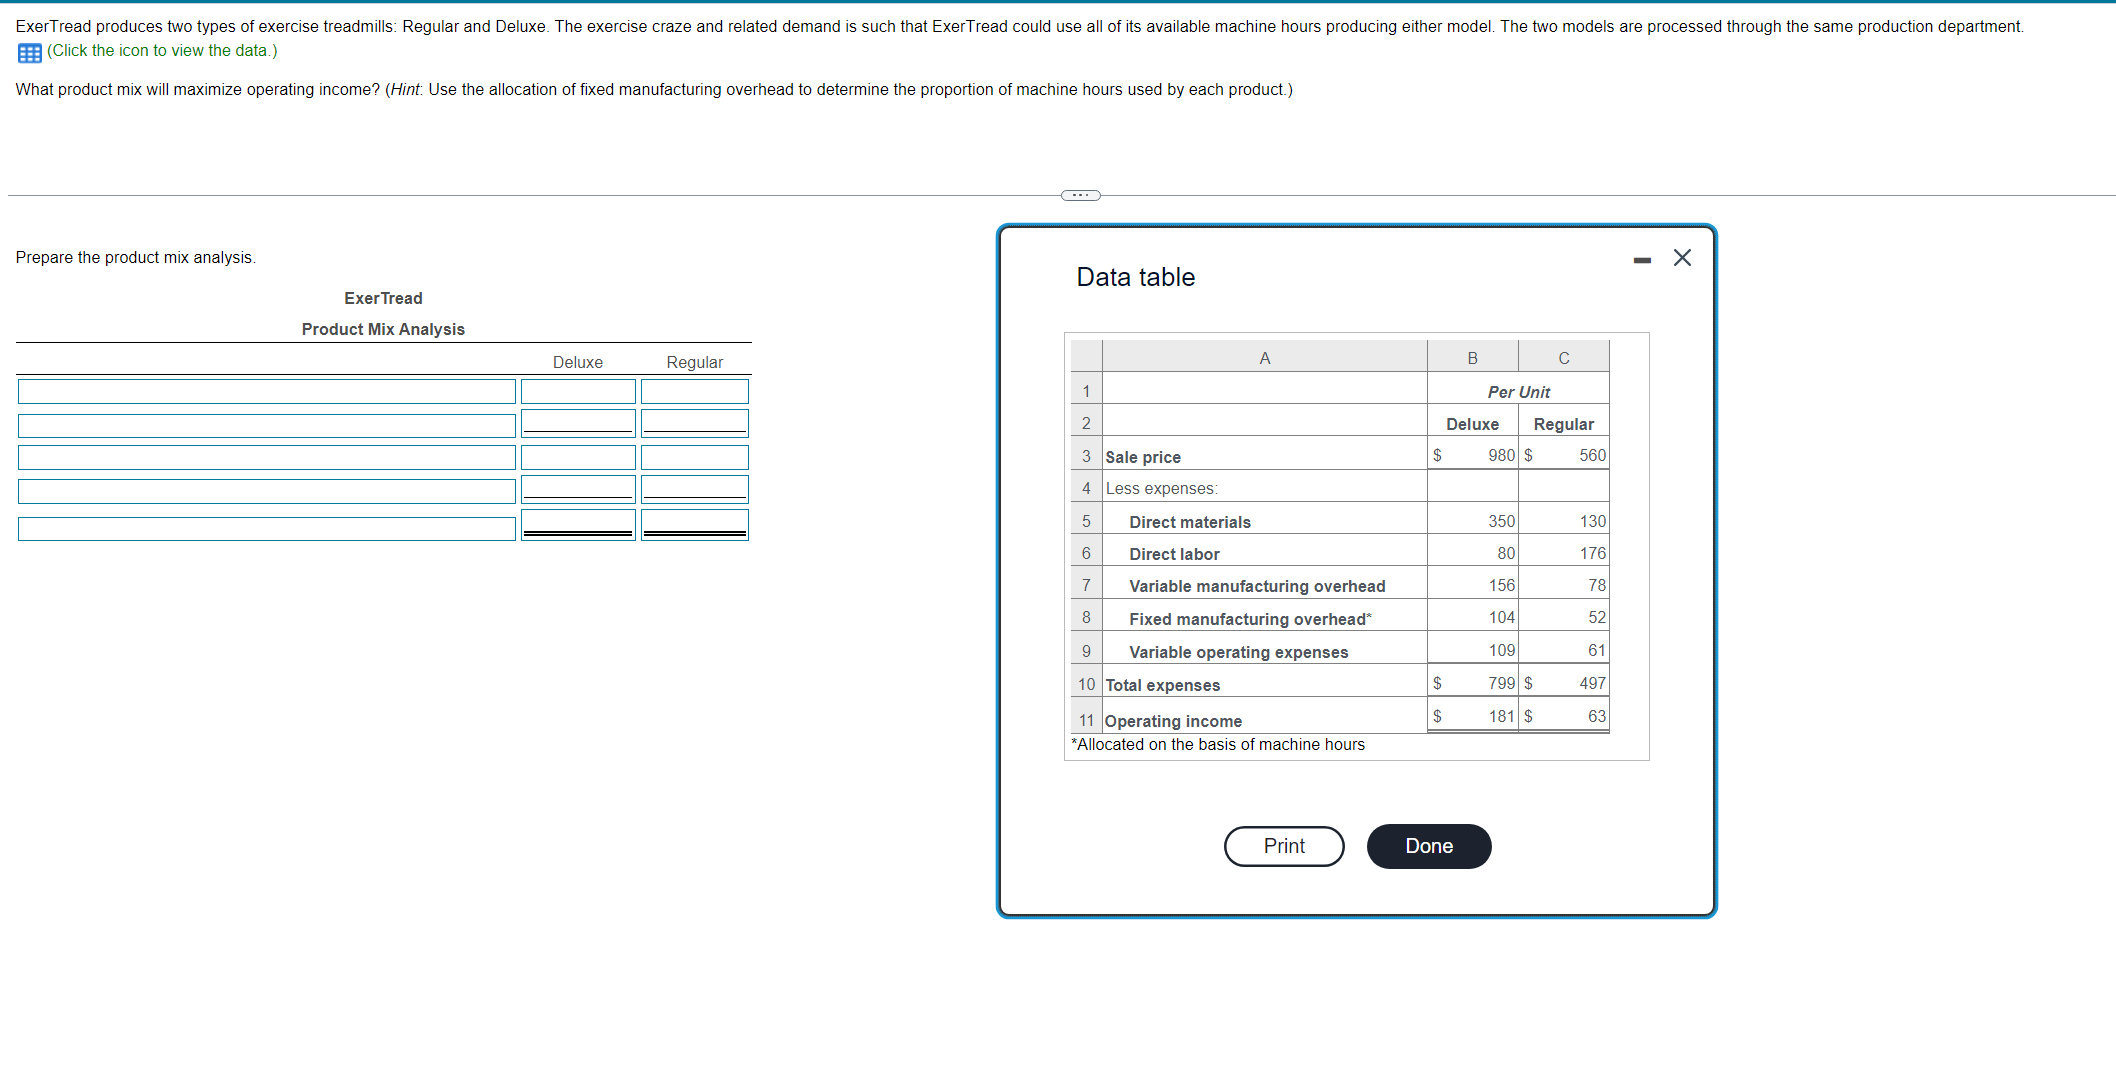Expand the ellipsis handle on the divider
The image size is (2116, 1067).
click(x=1080, y=195)
